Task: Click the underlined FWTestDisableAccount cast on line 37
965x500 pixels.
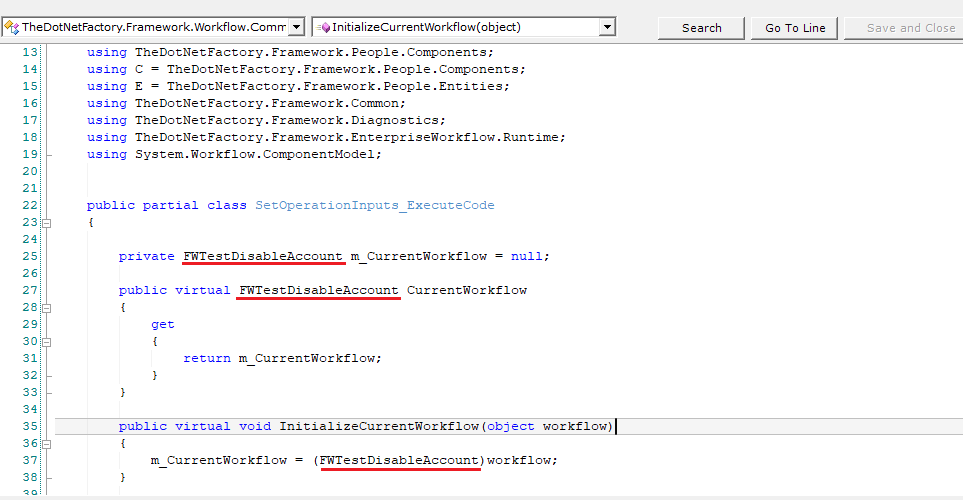Action: 399,460
